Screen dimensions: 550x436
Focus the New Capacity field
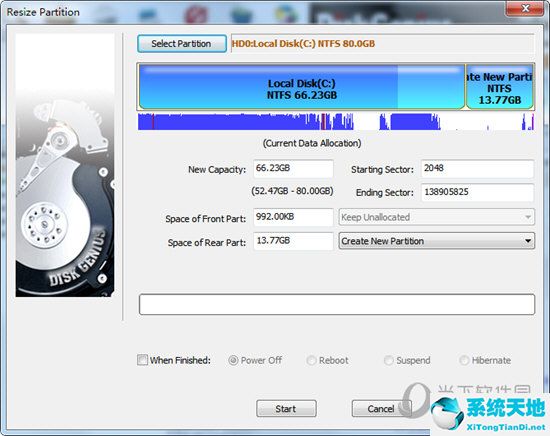click(293, 168)
